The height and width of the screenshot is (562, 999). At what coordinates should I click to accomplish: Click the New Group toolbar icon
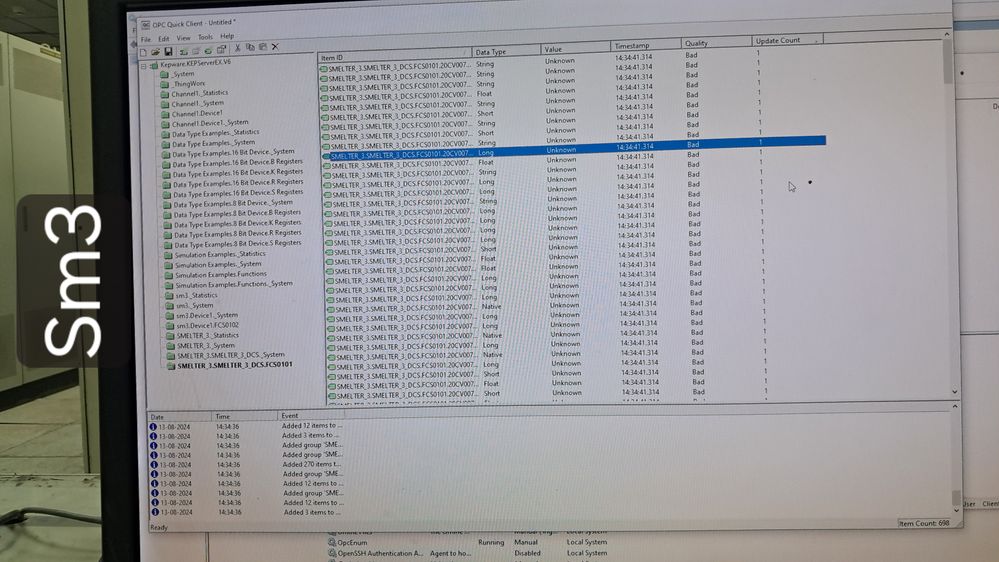(x=196, y=50)
